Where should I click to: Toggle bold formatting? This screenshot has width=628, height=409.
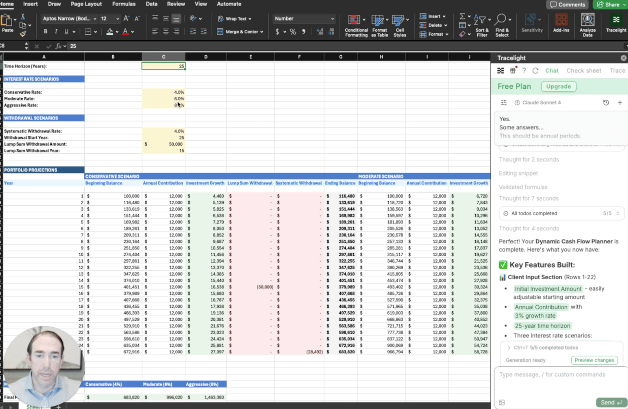46,32
